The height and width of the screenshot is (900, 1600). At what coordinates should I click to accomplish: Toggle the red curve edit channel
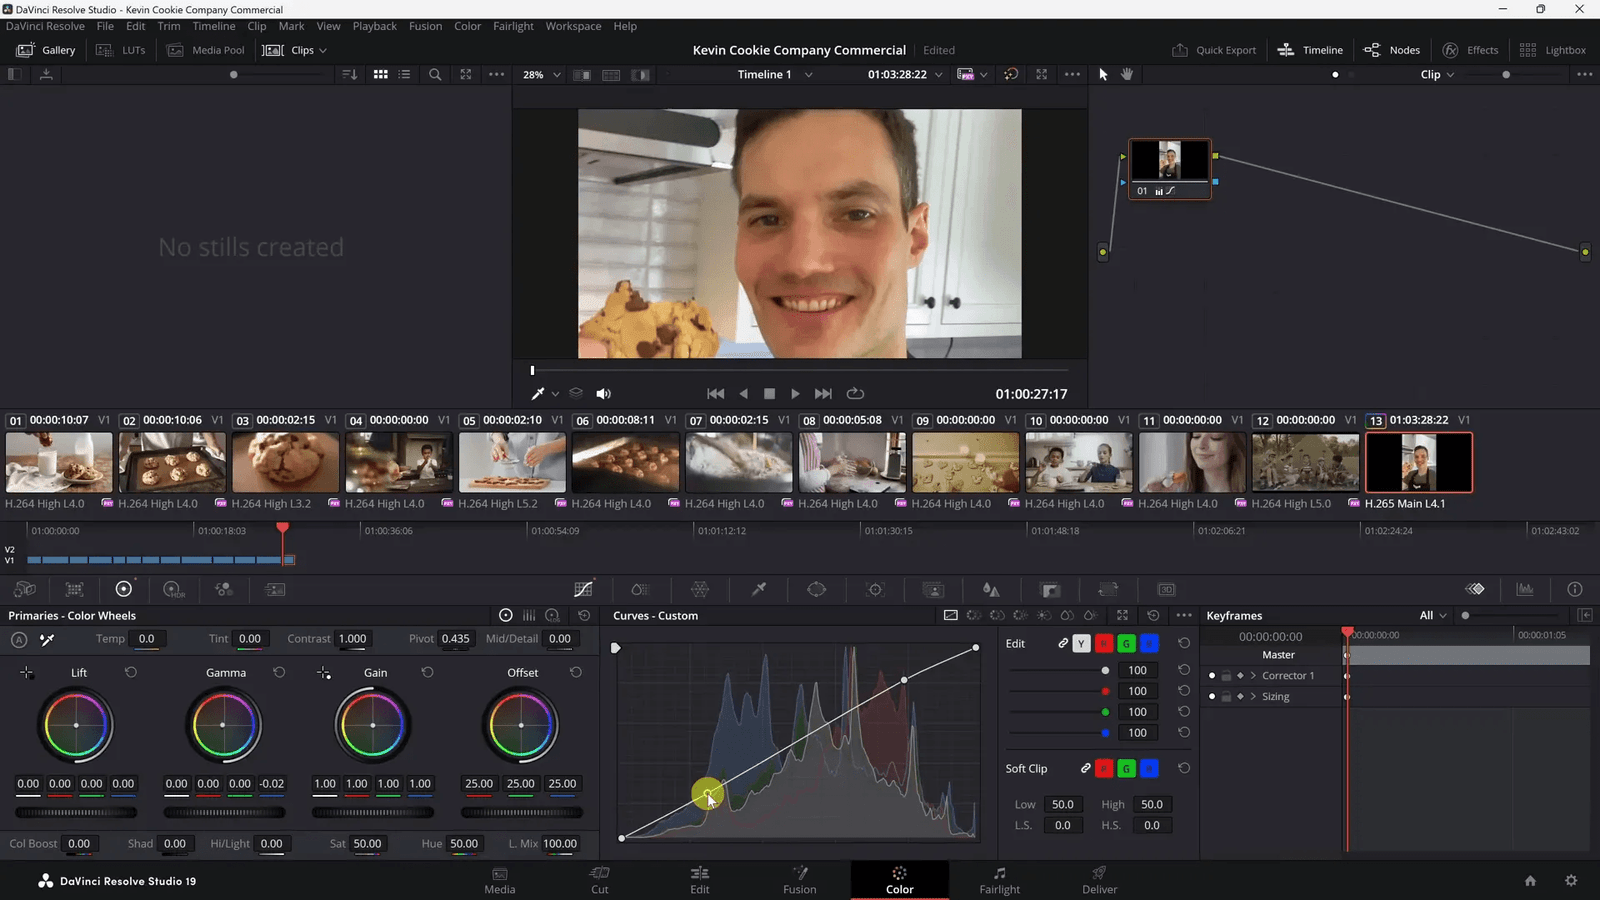point(1104,644)
